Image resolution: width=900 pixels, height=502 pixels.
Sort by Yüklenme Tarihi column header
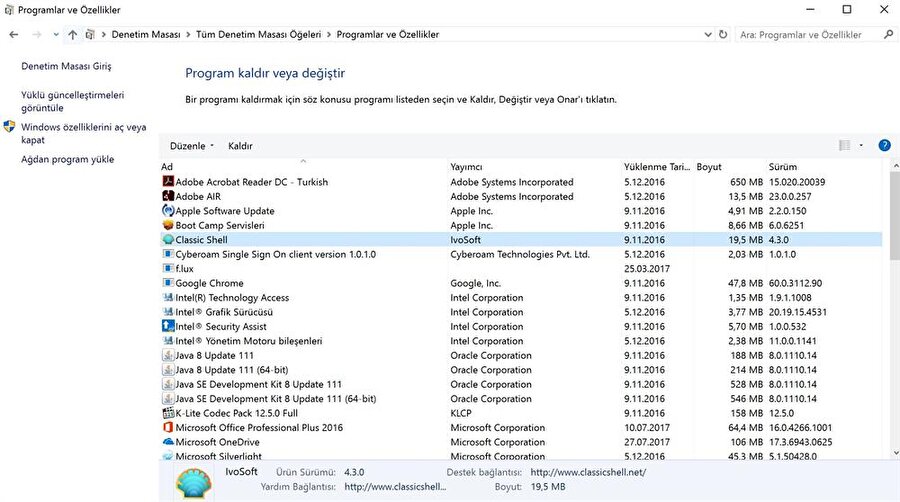point(657,166)
